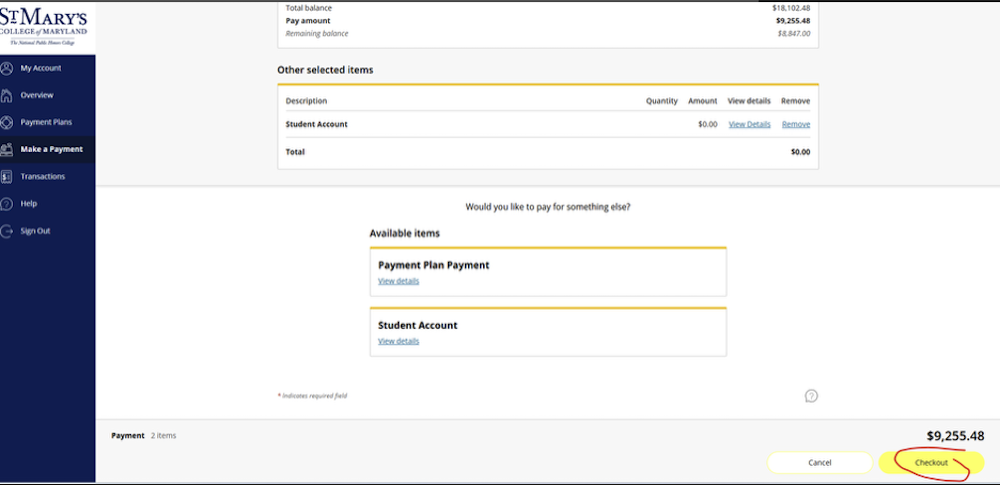The width and height of the screenshot is (1000, 485).
Task: View details under Payment Plan Payment
Action: (399, 281)
